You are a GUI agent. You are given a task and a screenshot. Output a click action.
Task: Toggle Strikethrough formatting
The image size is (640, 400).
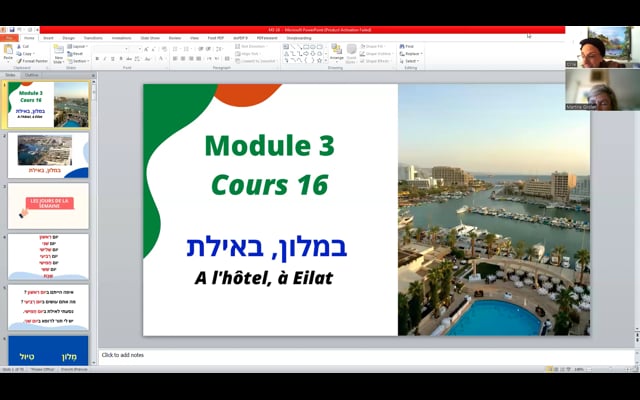[x=129, y=59]
